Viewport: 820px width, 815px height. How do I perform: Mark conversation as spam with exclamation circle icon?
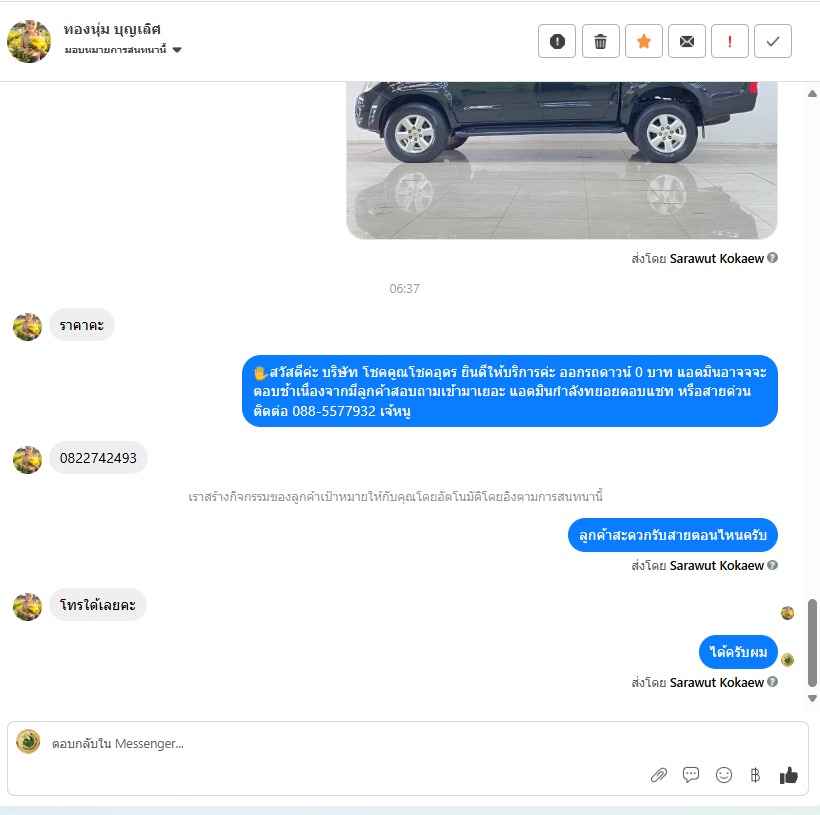point(557,41)
